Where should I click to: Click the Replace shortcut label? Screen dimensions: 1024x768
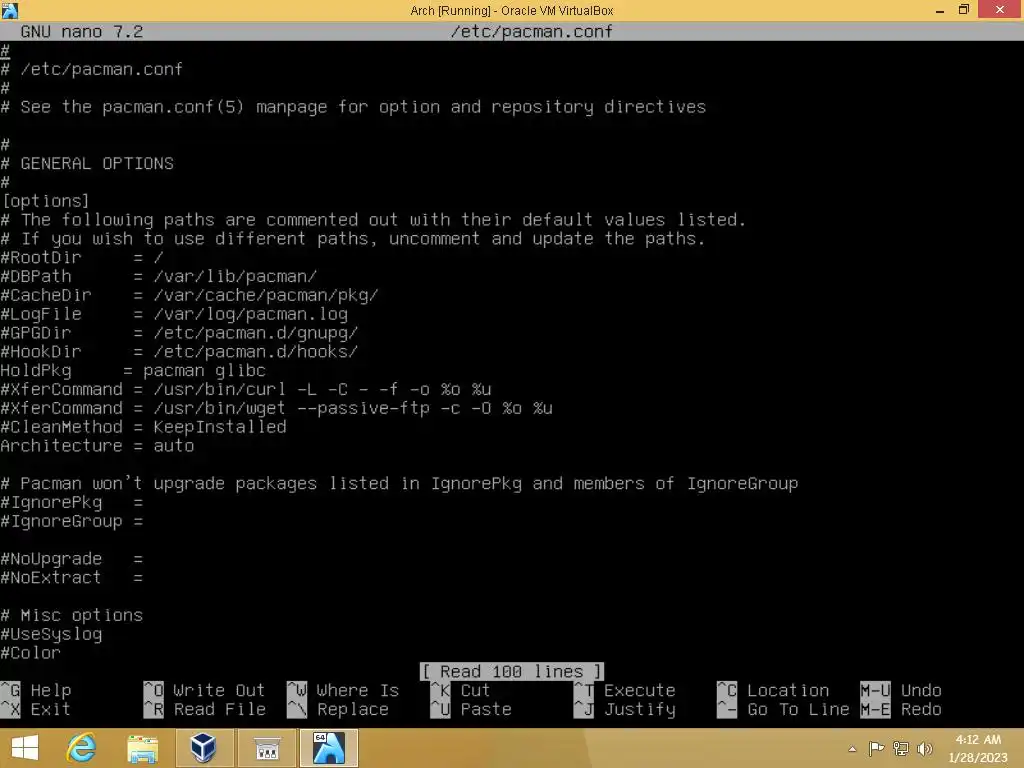[x=353, y=709]
